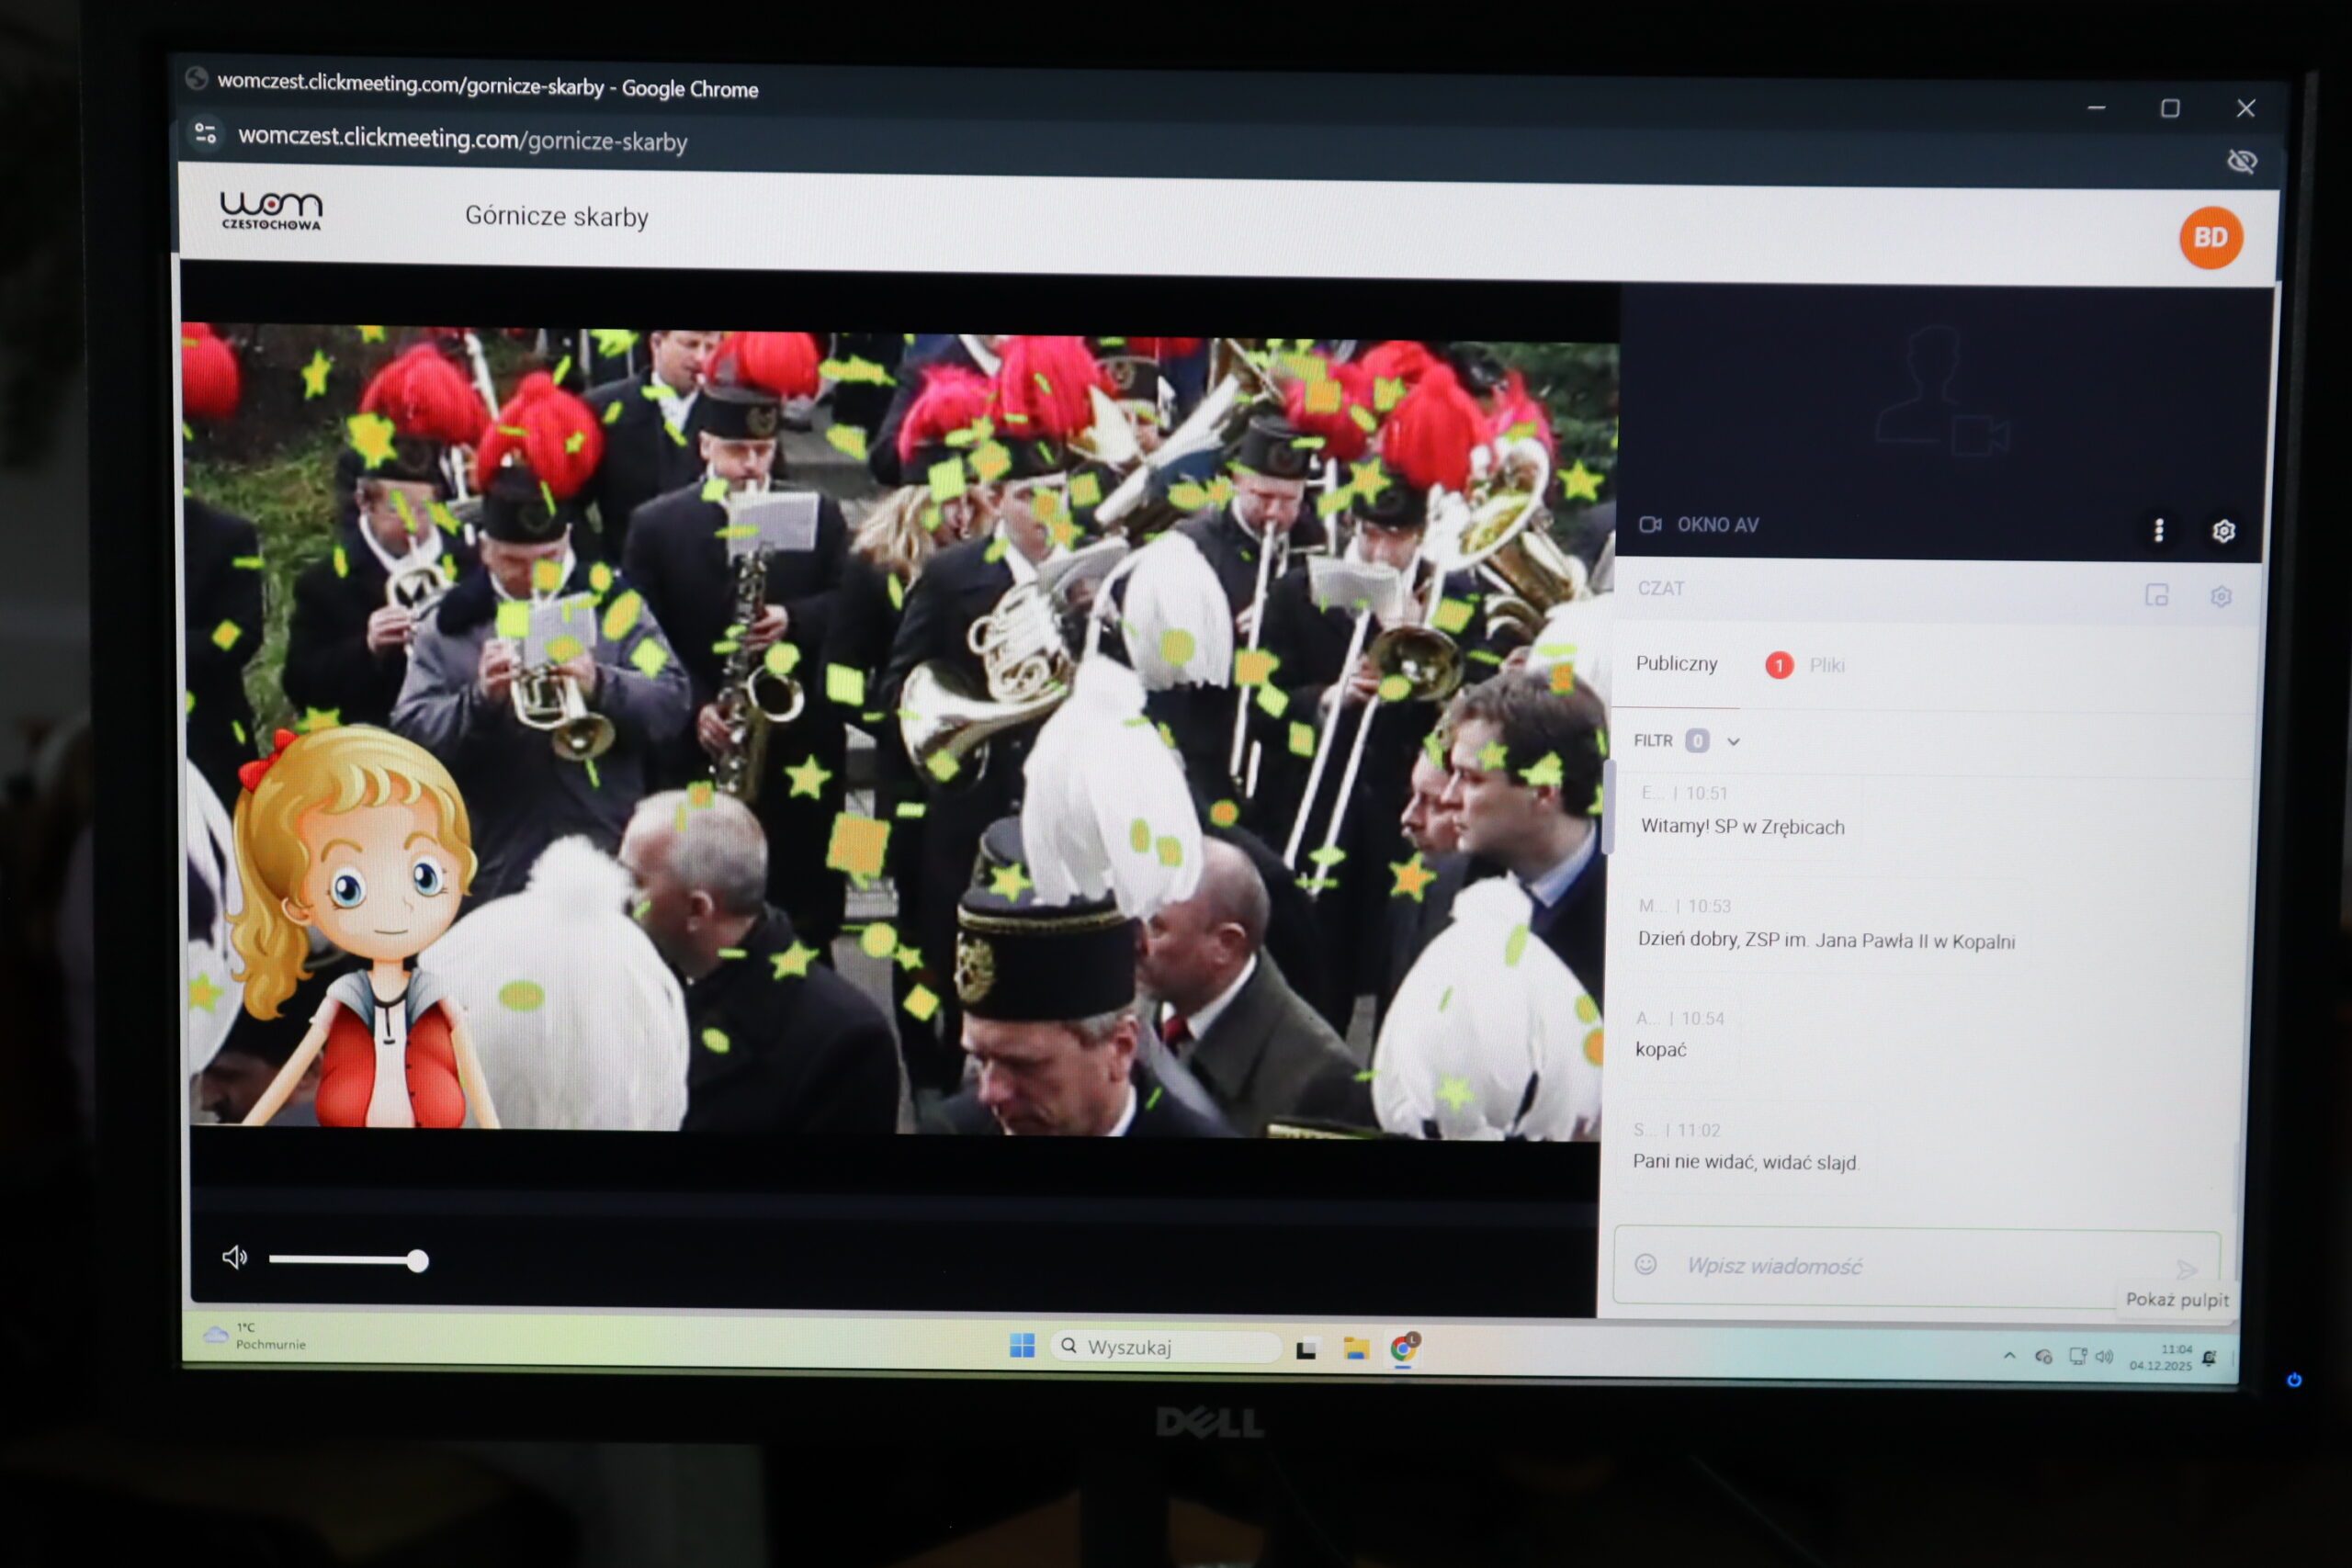Click the chat pop-out window icon
The height and width of the screenshot is (1568, 2352).
tap(2156, 595)
